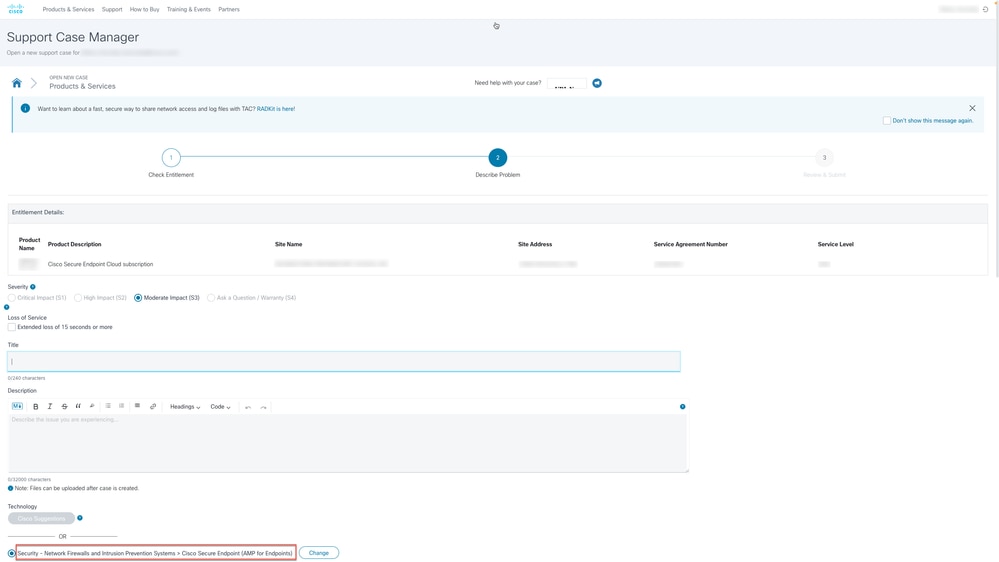
Task: Insert a horizontal rule in the editor
Action: click(137, 406)
